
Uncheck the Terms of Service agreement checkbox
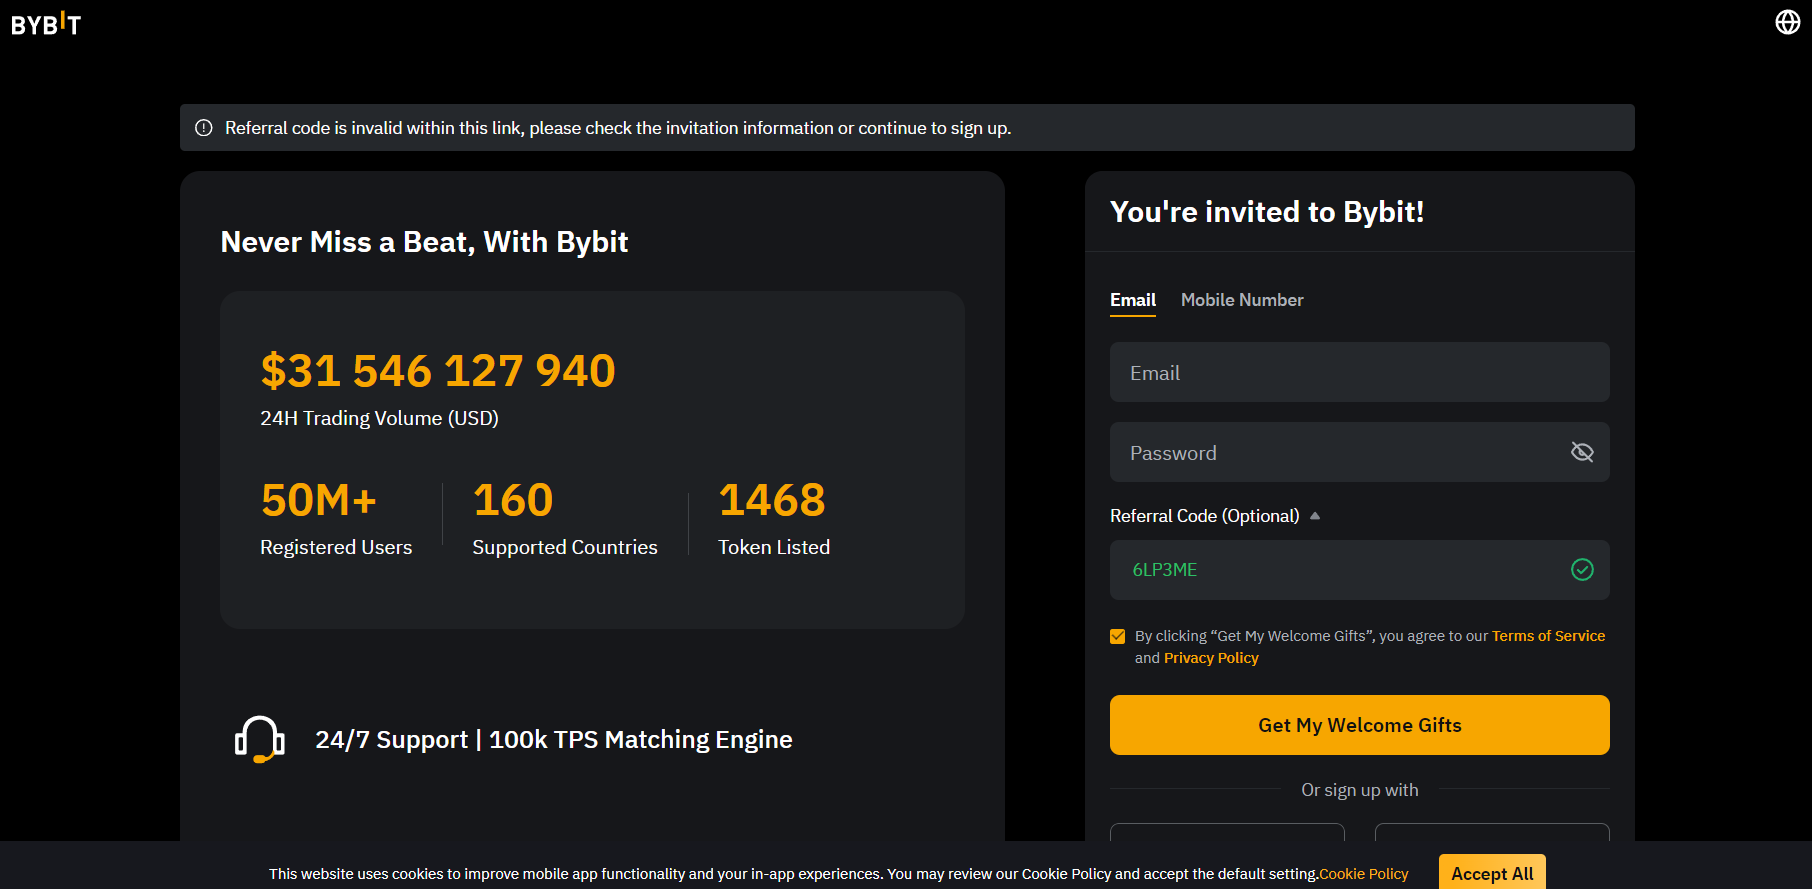point(1118,636)
